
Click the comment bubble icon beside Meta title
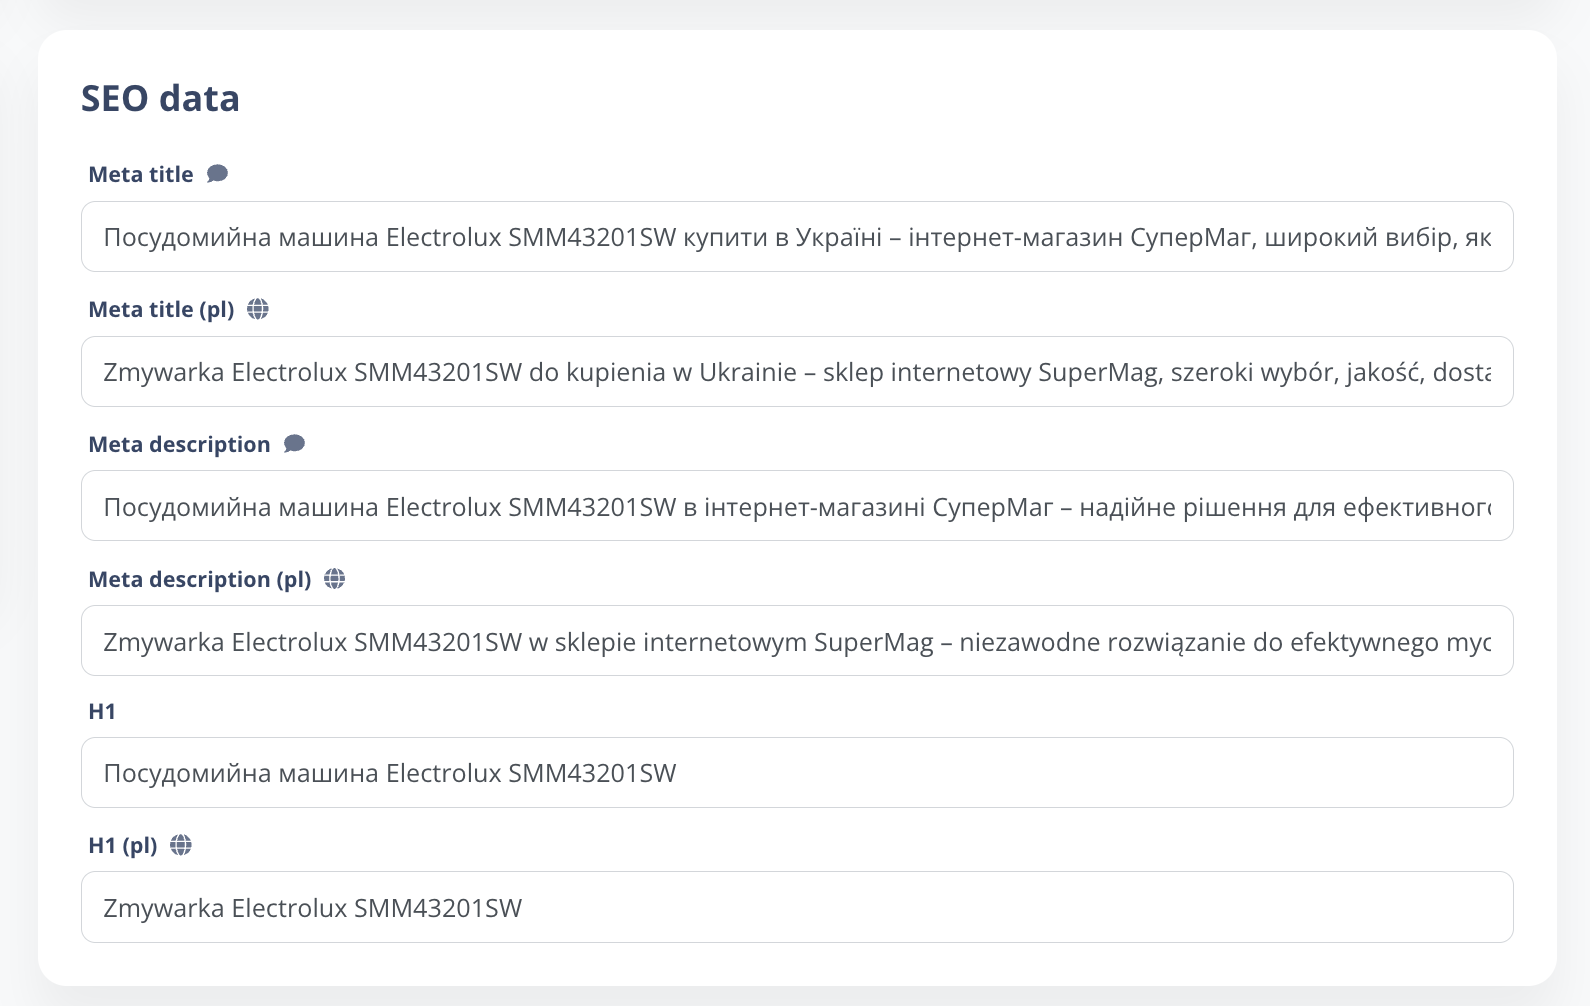(217, 174)
